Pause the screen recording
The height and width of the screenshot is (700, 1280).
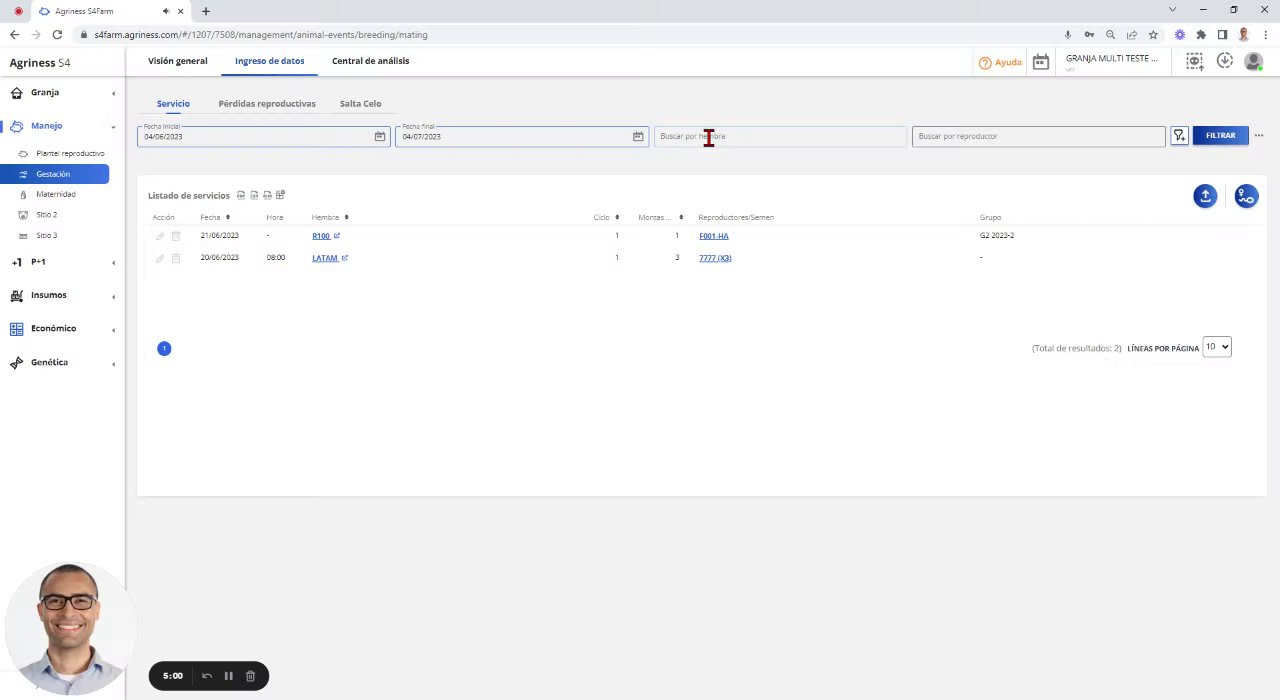pyautogui.click(x=228, y=676)
